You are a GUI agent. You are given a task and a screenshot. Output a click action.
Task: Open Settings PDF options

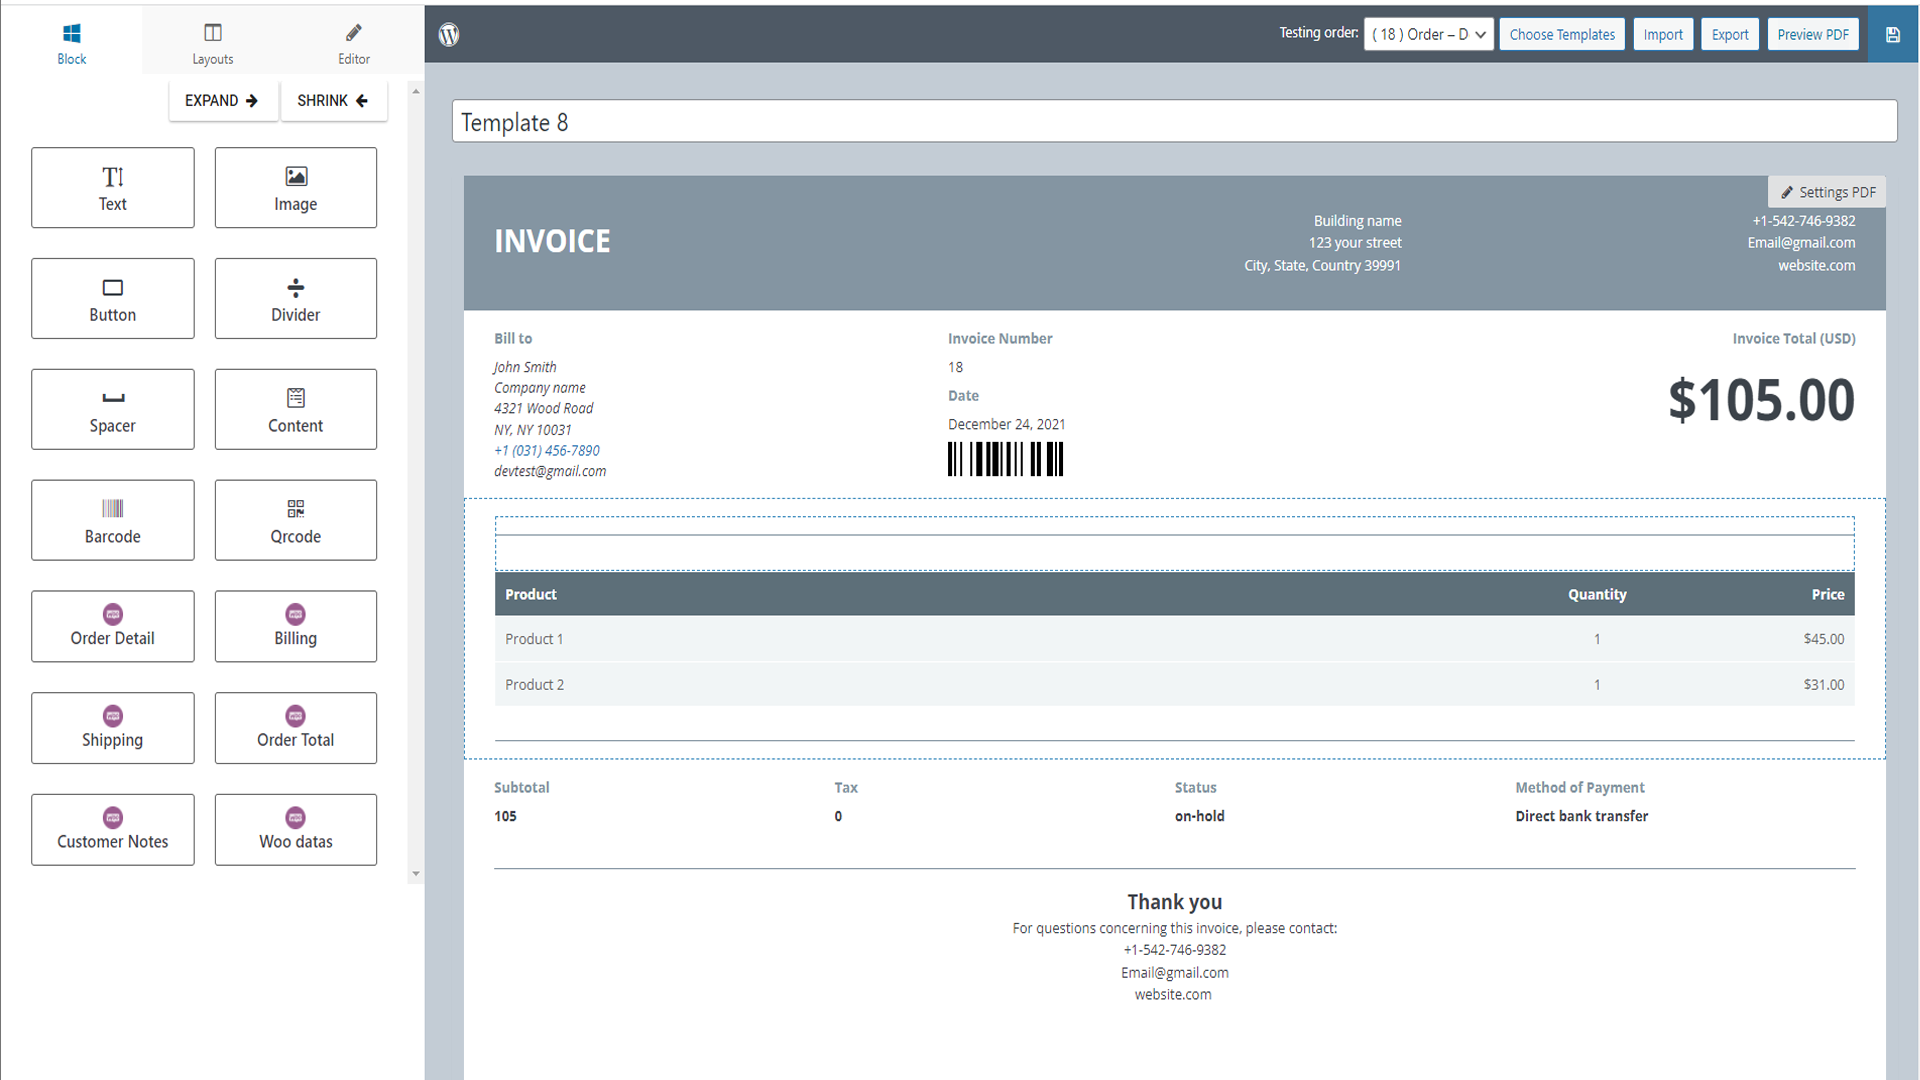coord(1826,192)
